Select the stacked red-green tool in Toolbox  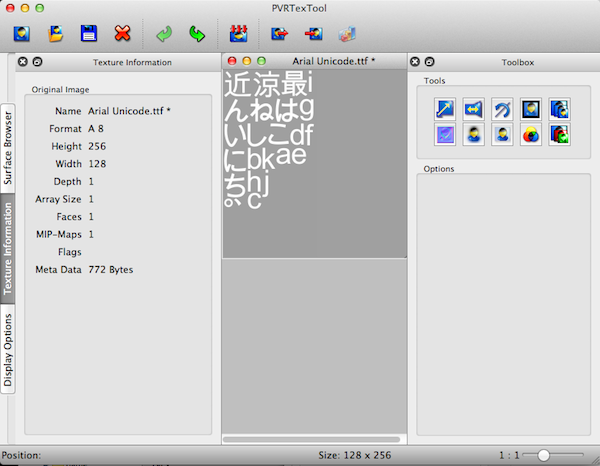coord(559,134)
